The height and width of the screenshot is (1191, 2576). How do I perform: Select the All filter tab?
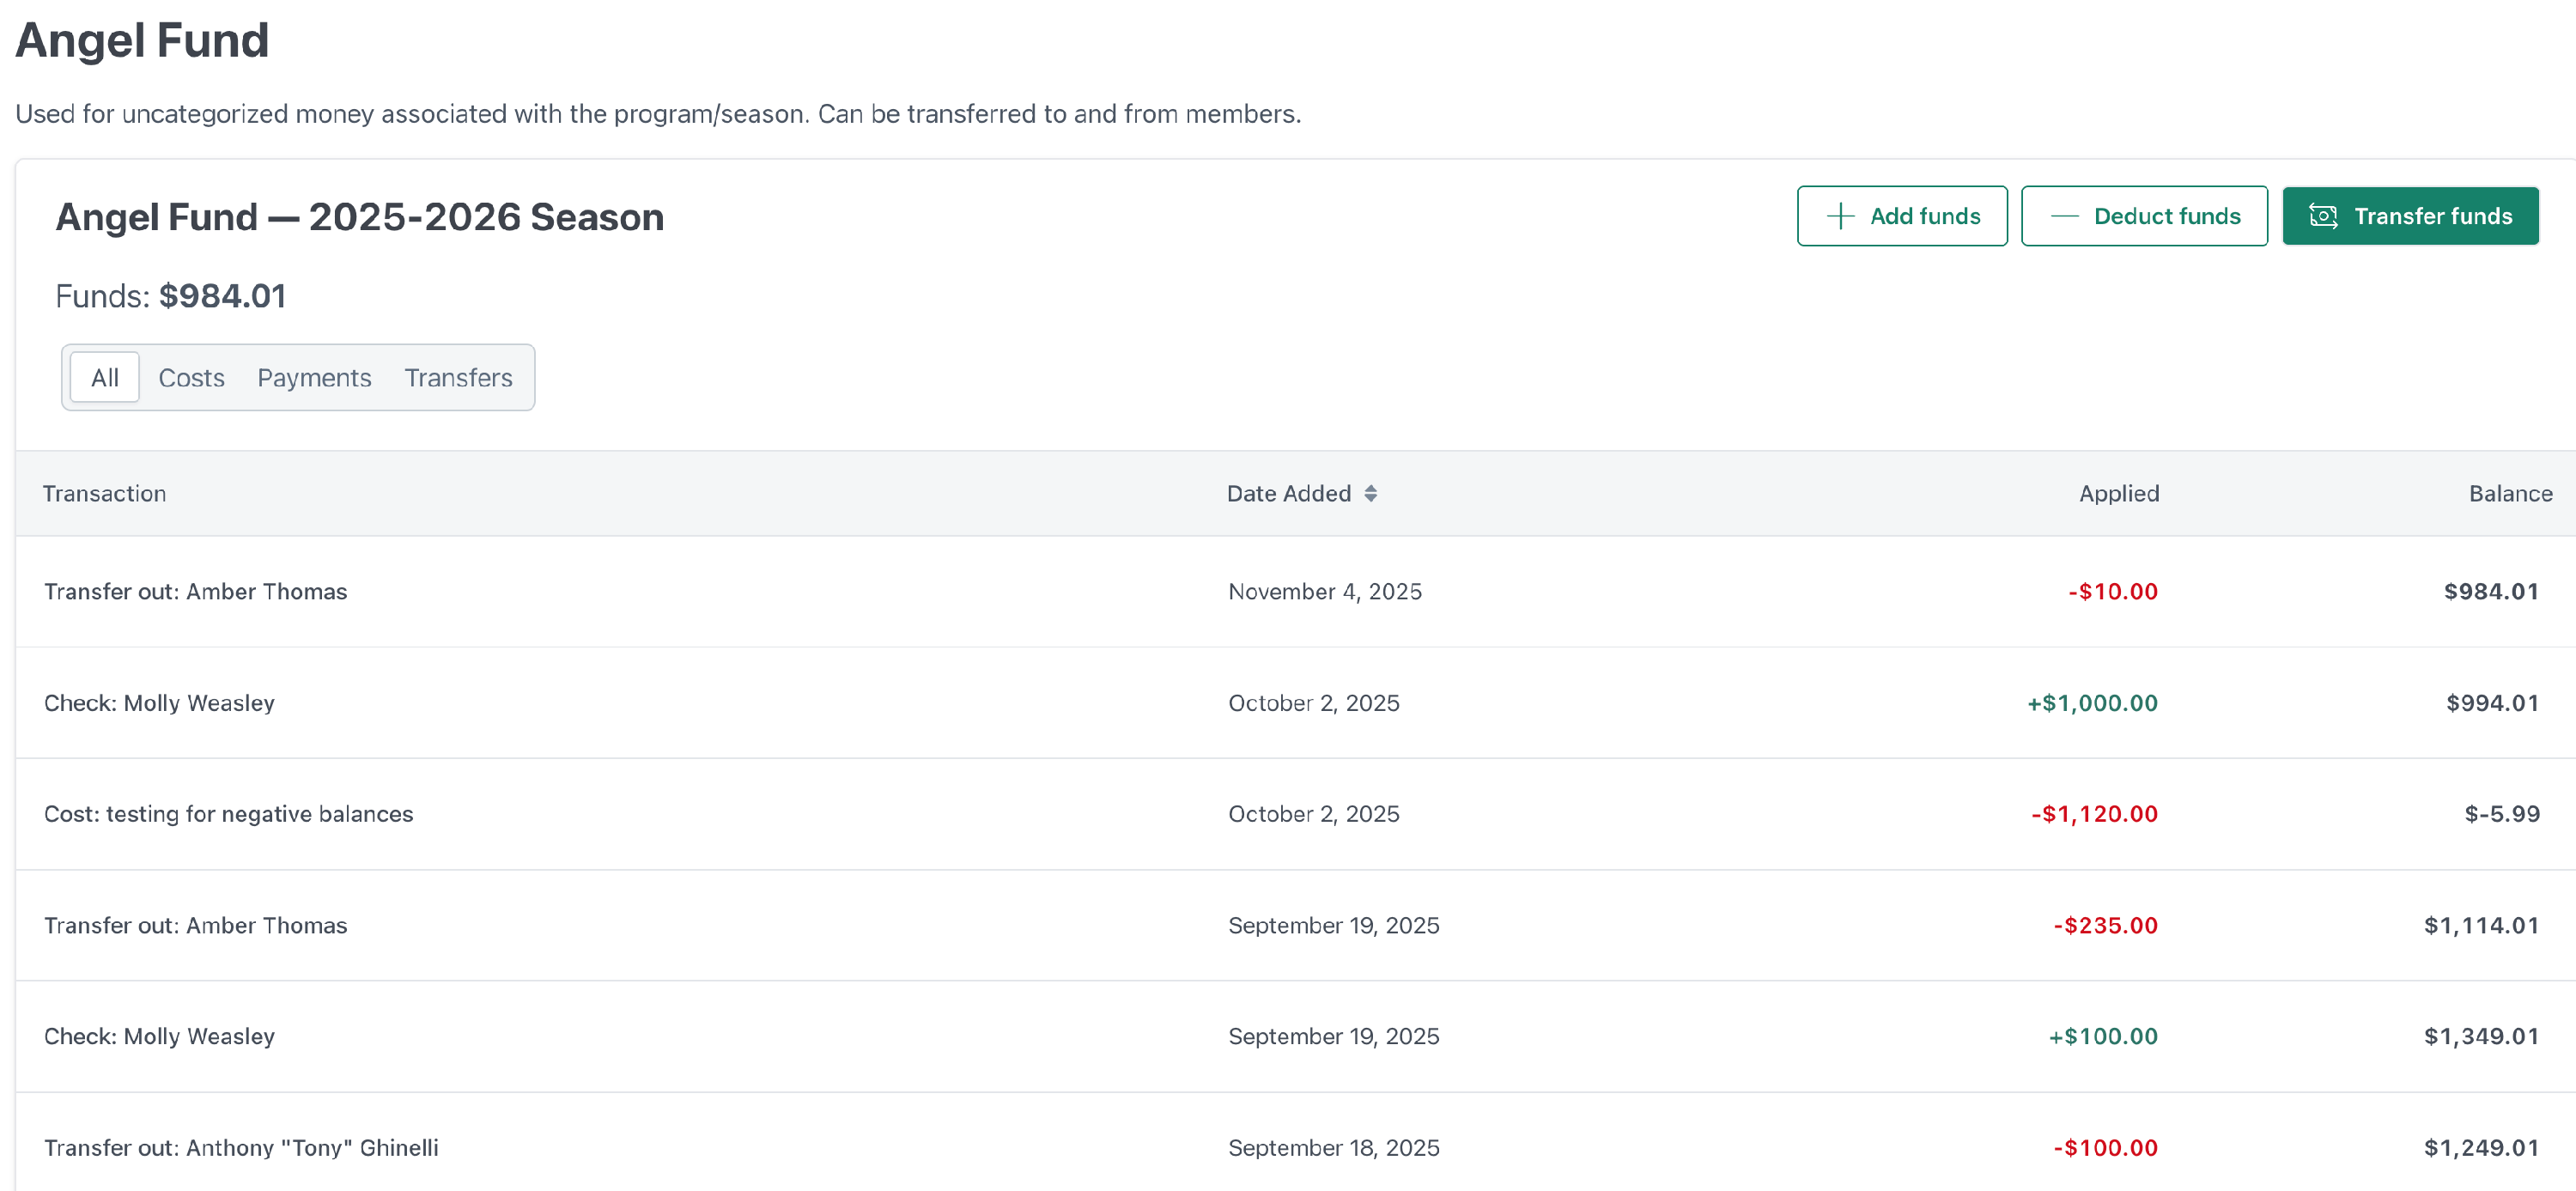(104, 377)
